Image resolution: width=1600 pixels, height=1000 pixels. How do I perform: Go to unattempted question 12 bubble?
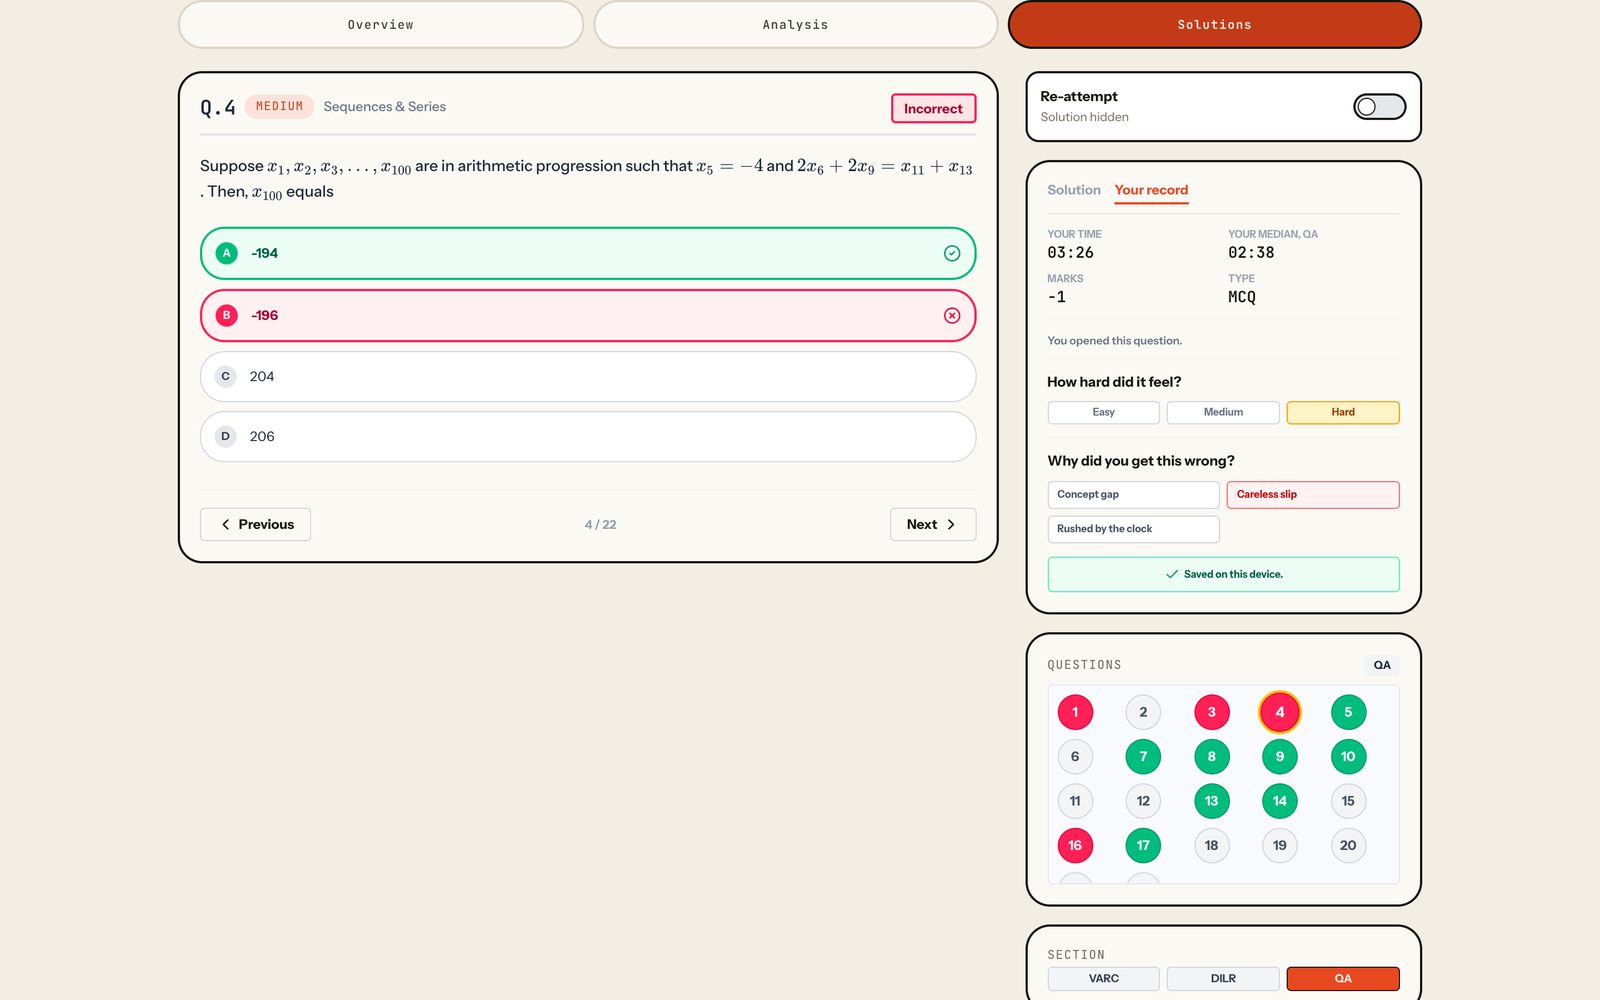[1143, 801]
